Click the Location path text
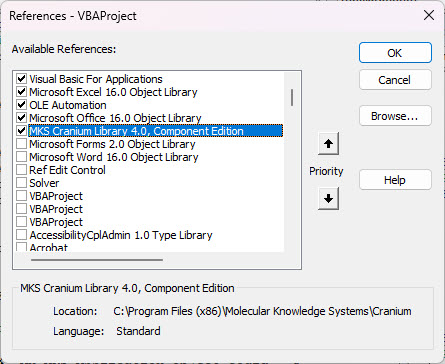Screen dimensions: 445x364 (x=262, y=311)
